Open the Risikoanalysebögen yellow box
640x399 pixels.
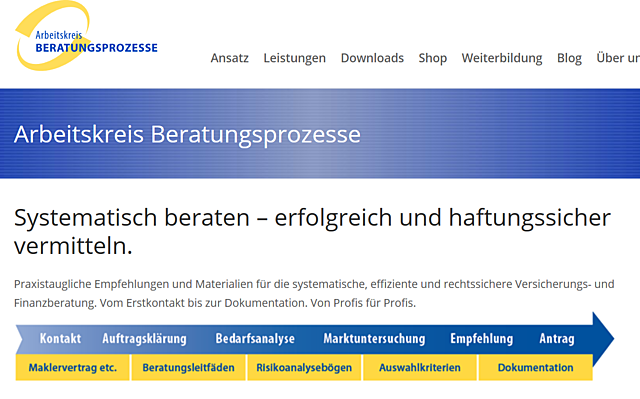click(304, 368)
